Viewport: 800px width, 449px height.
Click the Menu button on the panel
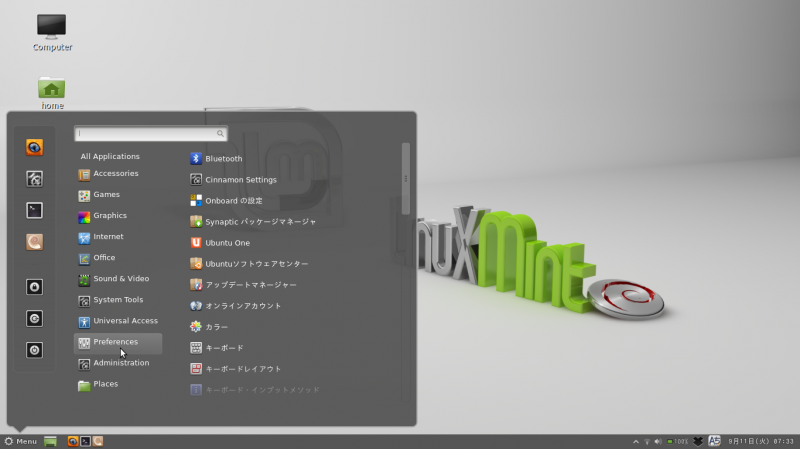pos(20,441)
